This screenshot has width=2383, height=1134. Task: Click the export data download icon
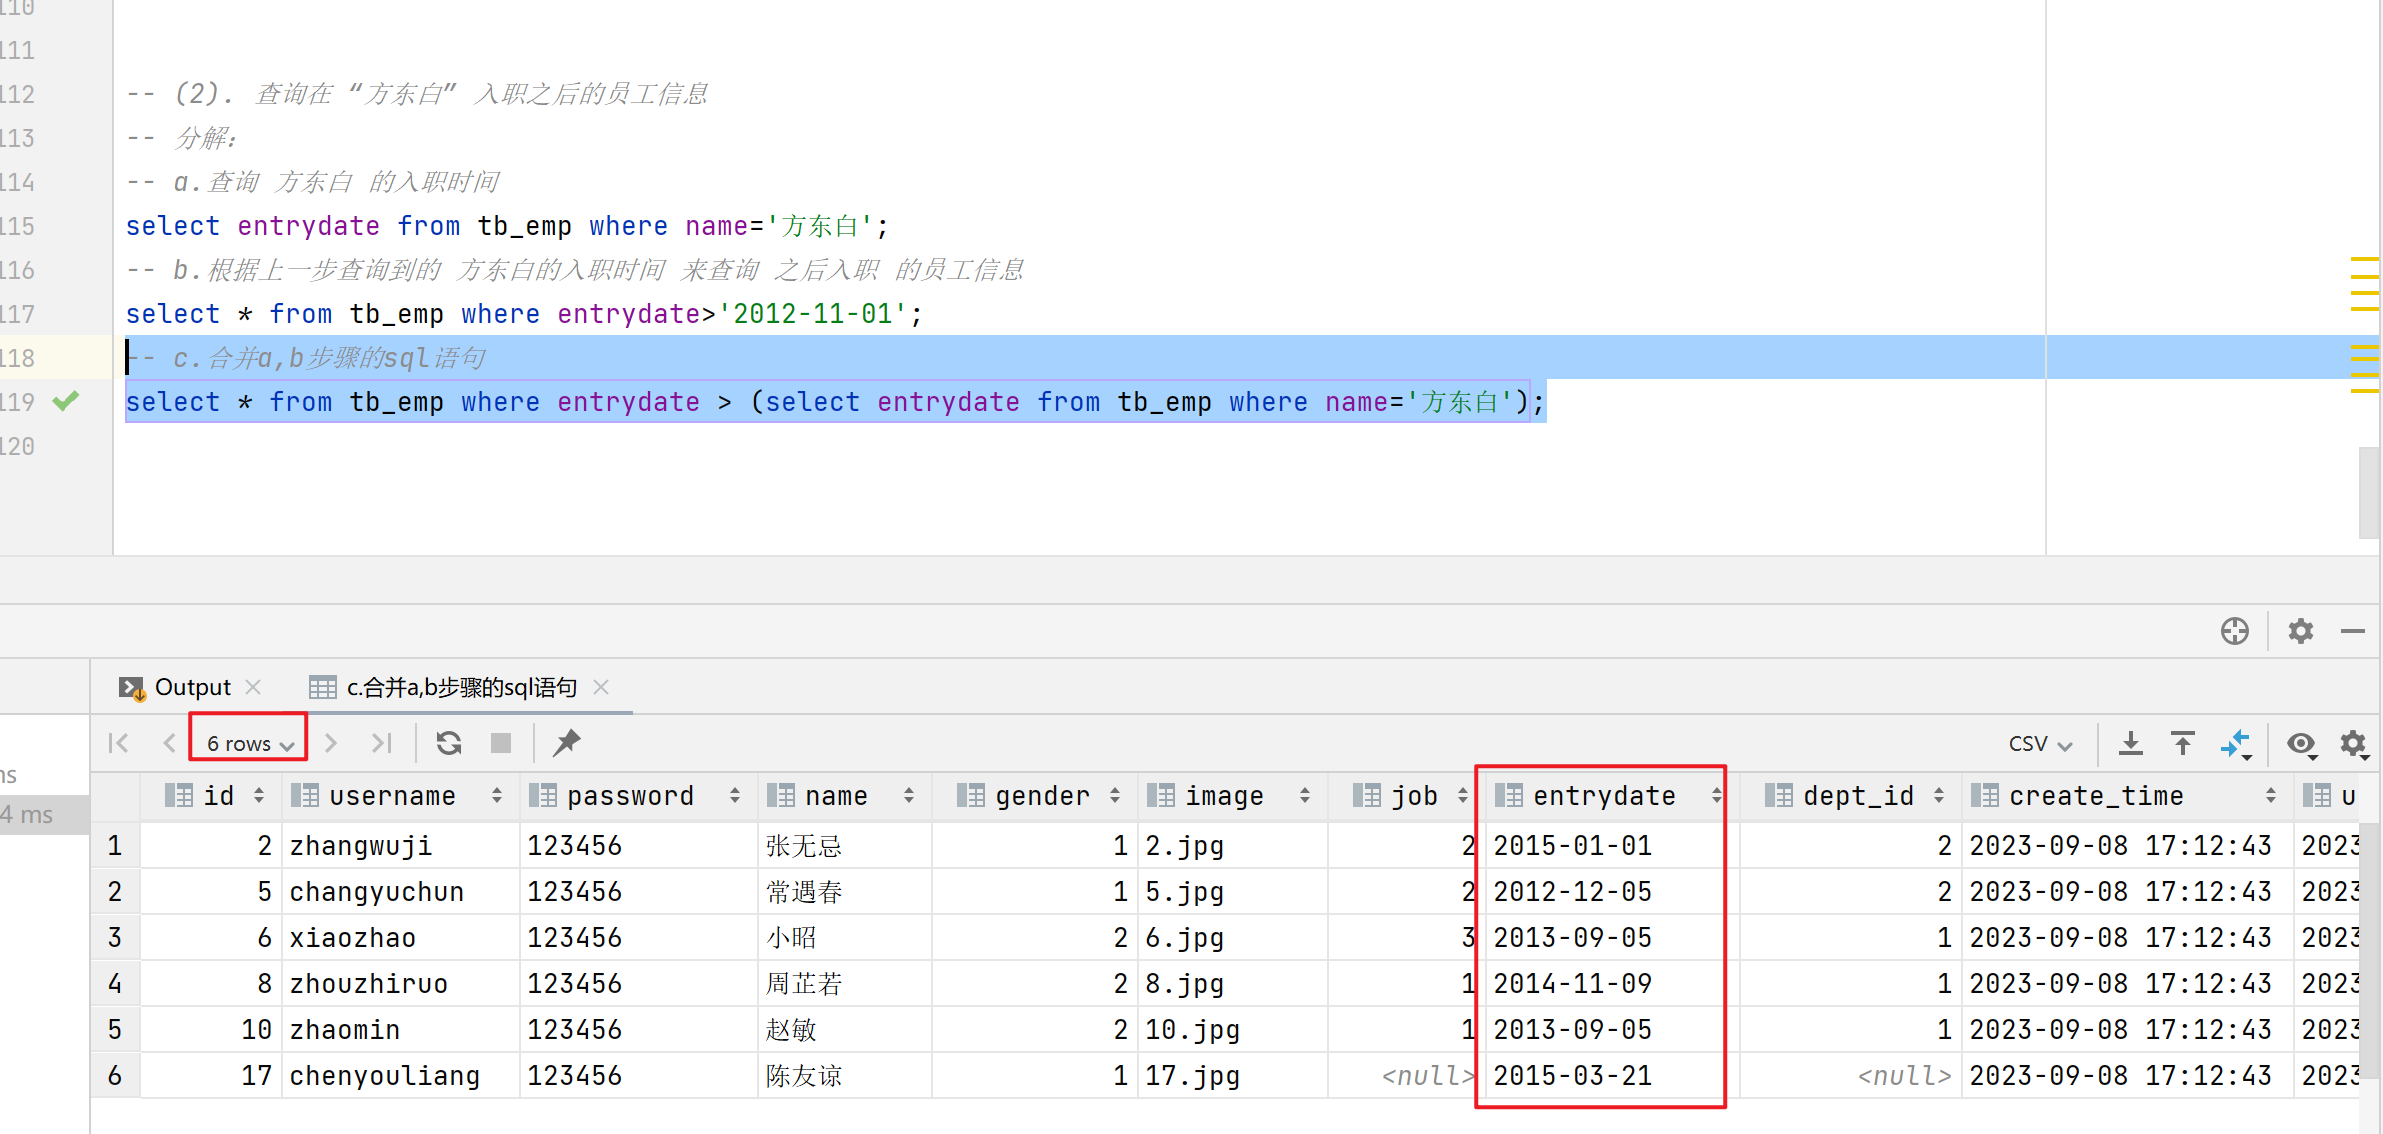coord(2131,743)
